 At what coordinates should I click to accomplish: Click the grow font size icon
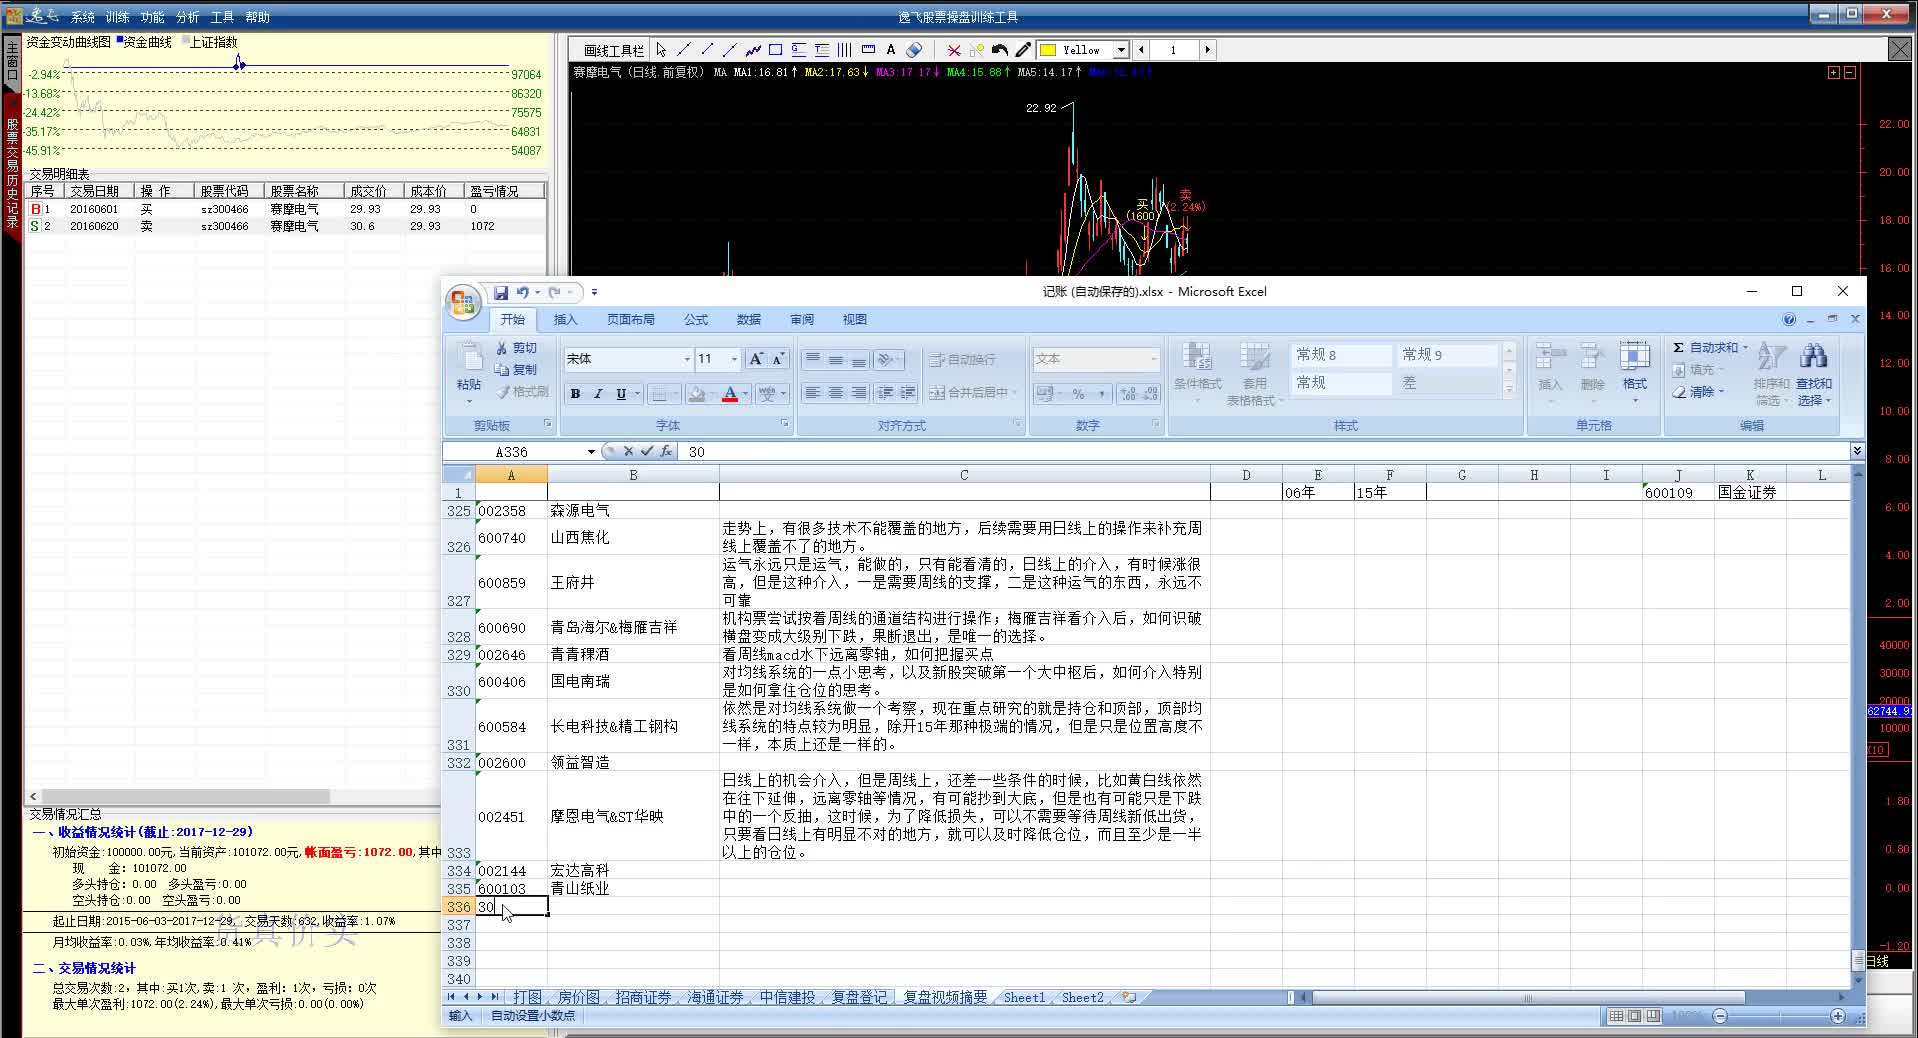(x=756, y=359)
